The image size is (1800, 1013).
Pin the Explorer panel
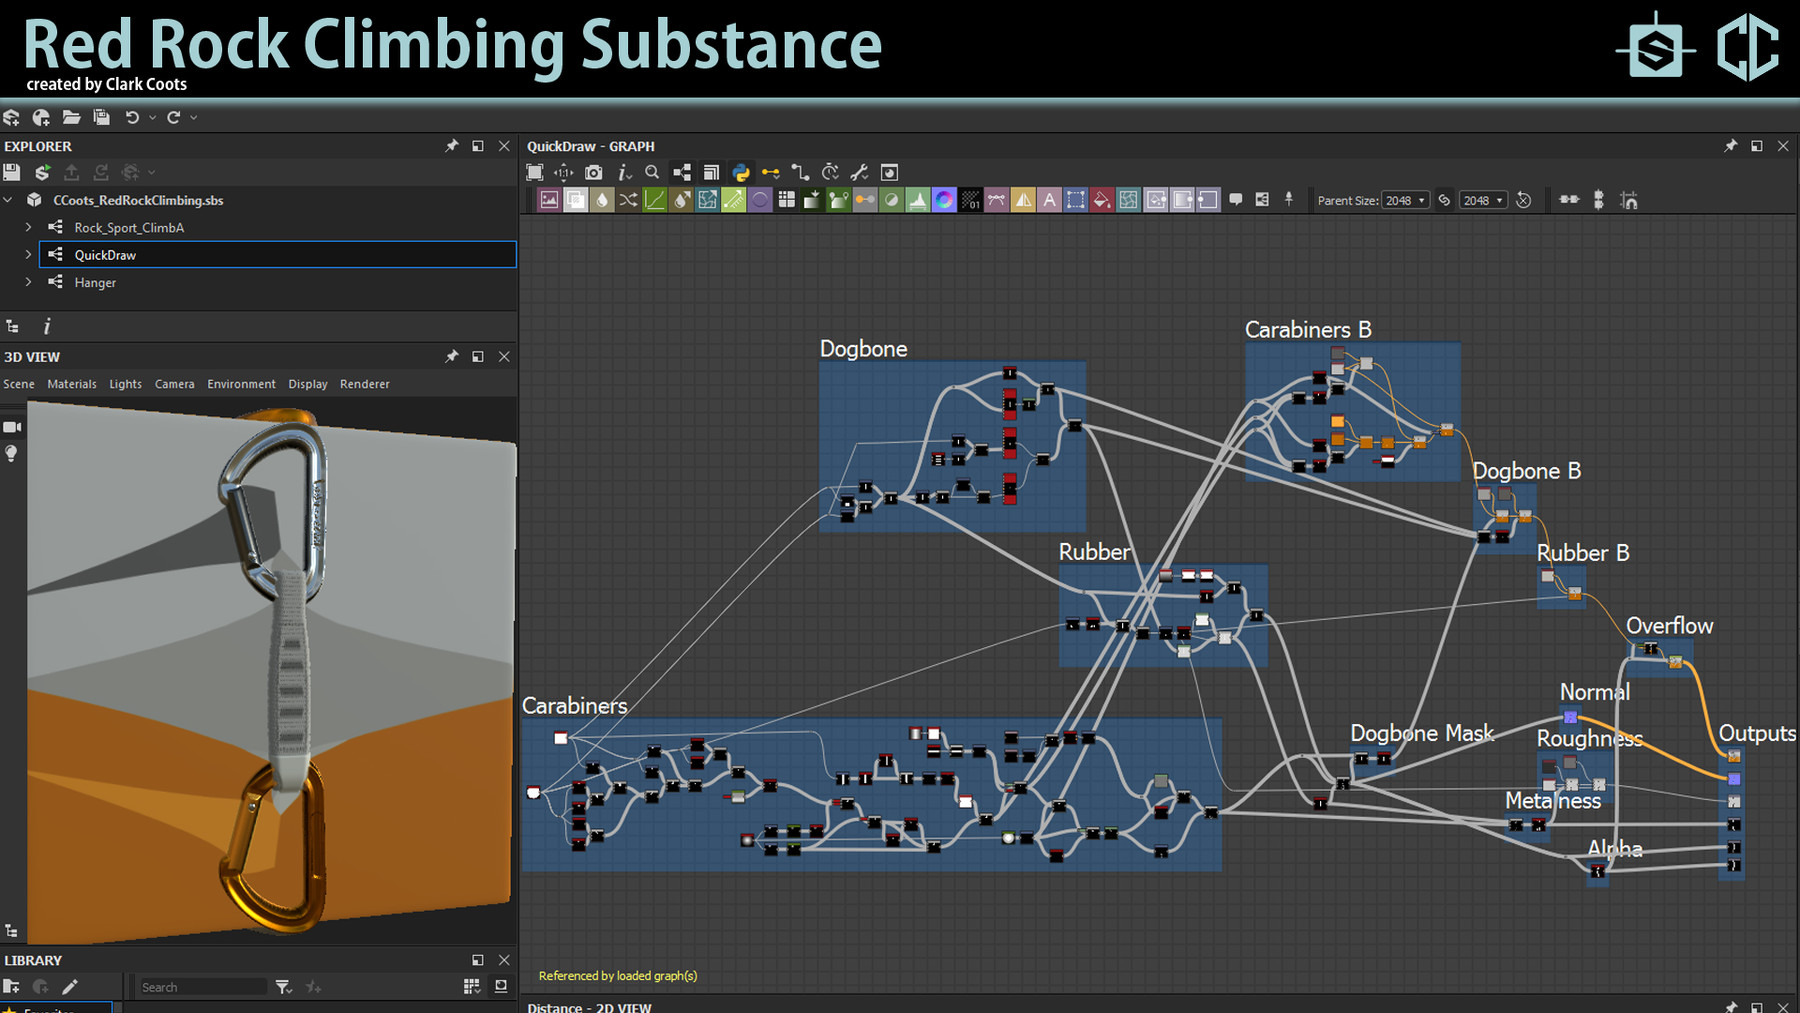click(452, 146)
